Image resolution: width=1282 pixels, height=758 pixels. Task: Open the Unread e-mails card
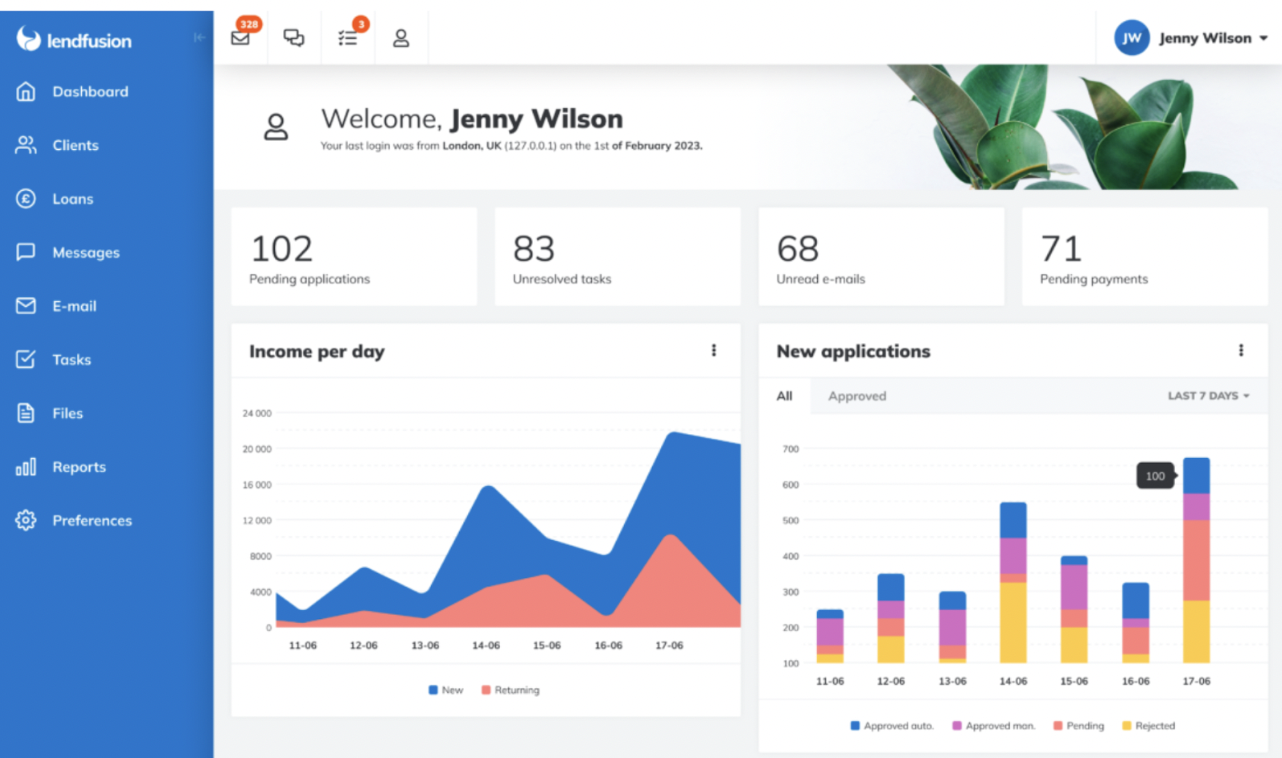(x=880, y=257)
